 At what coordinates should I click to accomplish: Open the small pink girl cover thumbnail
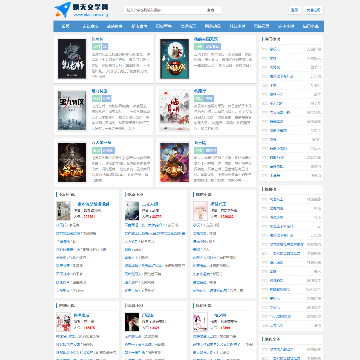200,210
